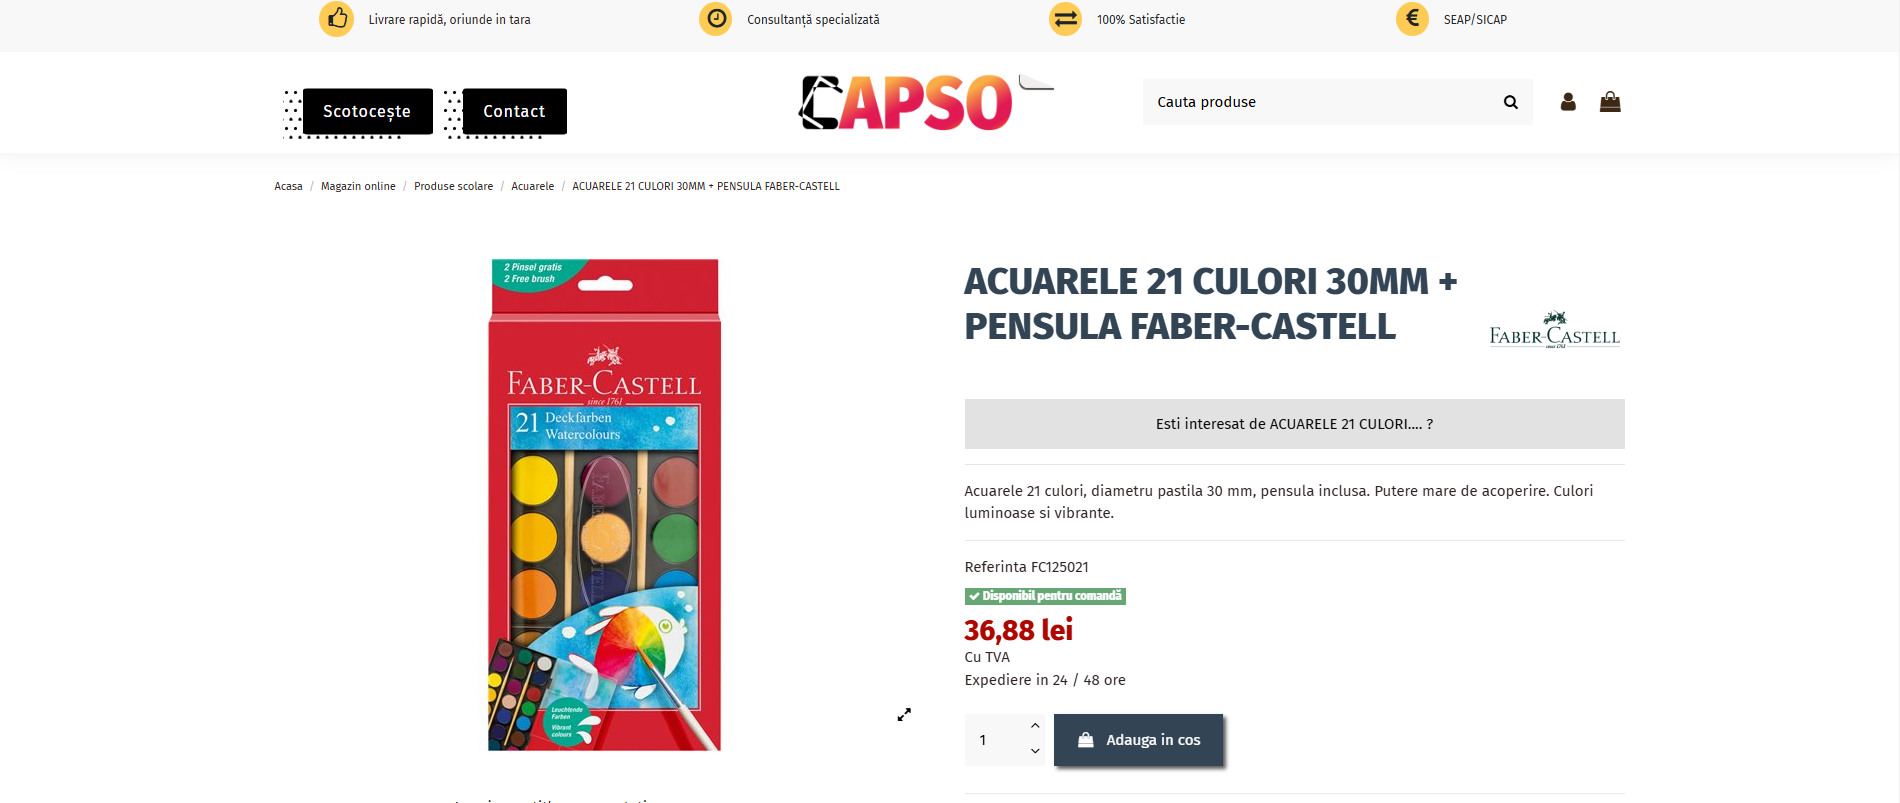Click the euro SEAP/SICAP icon
The image size is (1900, 803).
pyautogui.click(x=1413, y=19)
